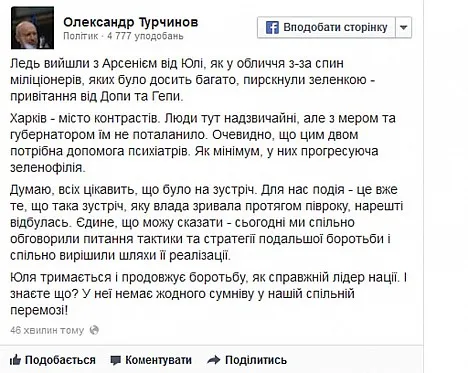468x373 pixels.
Task: Click the globe public-visibility icon
Action: click(94, 330)
